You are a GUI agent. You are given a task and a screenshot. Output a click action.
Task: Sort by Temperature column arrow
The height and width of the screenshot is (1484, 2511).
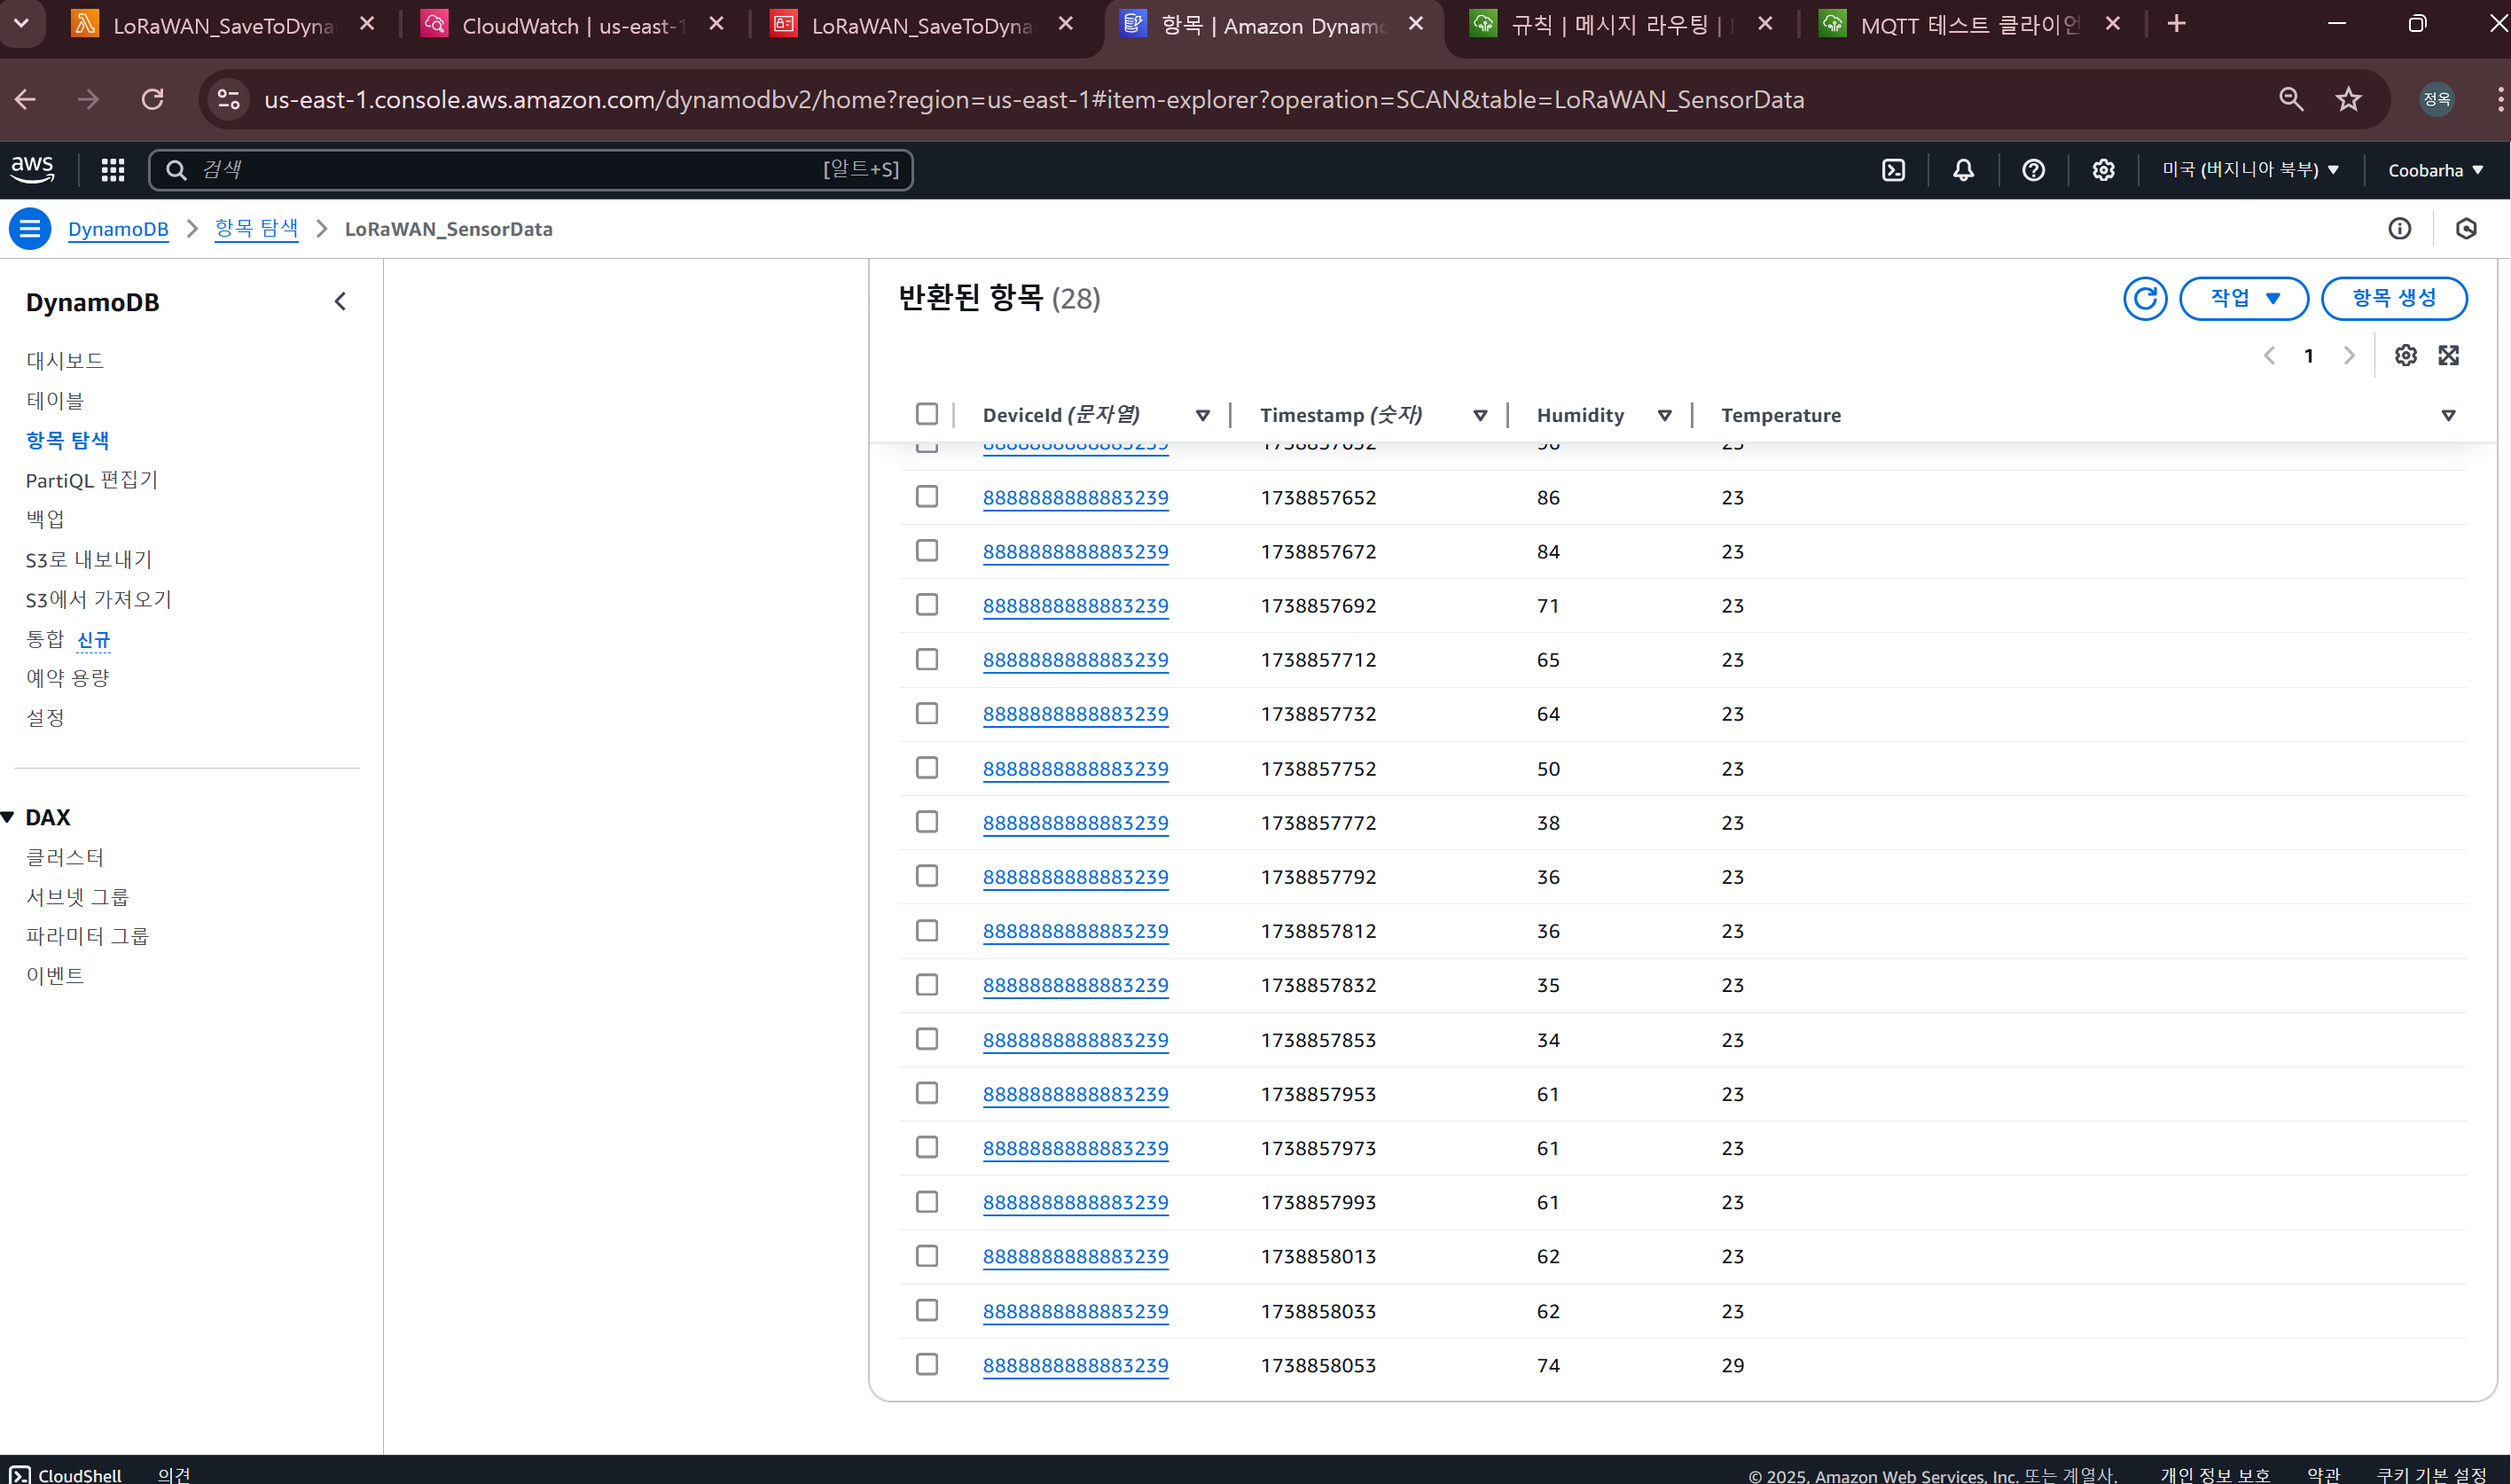coord(2448,415)
